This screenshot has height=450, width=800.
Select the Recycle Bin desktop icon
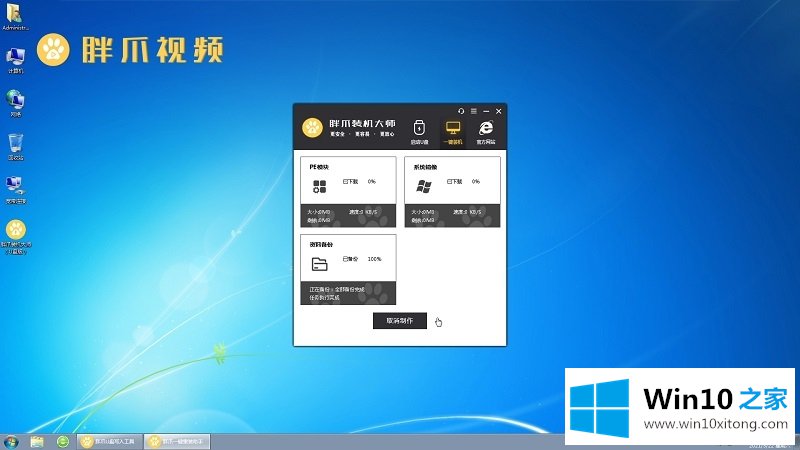16,144
